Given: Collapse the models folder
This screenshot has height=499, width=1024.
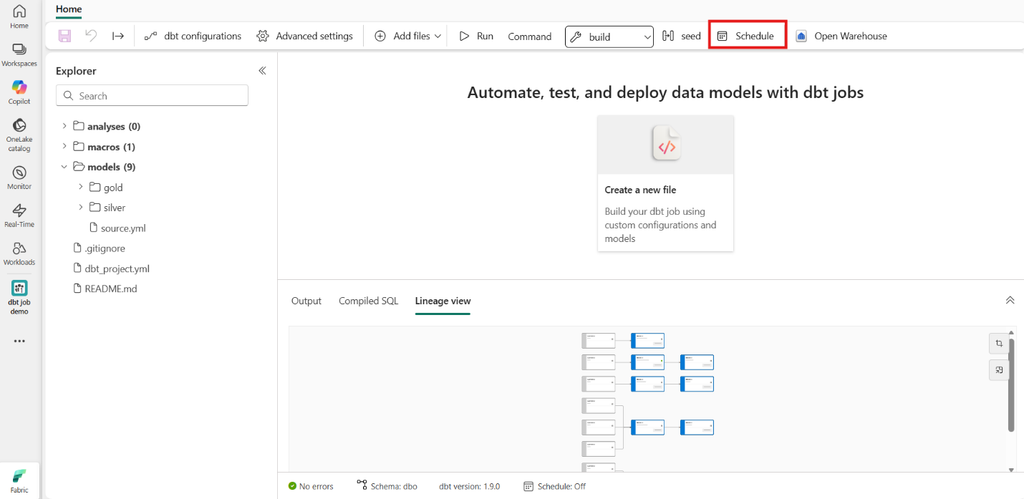Looking at the screenshot, I should tap(64, 167).
